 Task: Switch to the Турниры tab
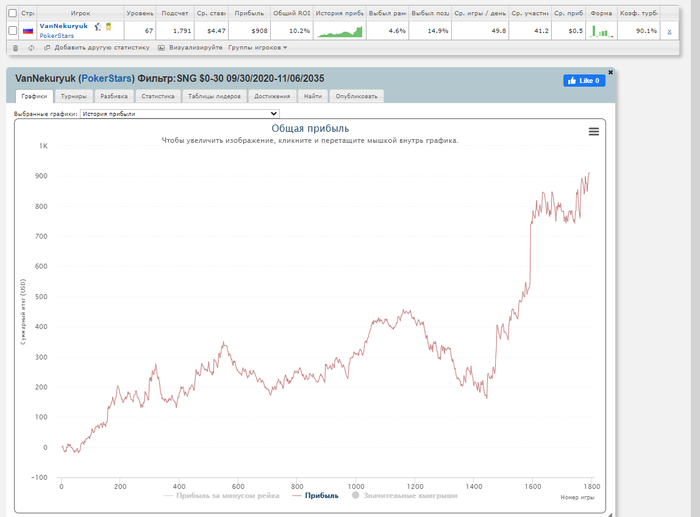74,96
